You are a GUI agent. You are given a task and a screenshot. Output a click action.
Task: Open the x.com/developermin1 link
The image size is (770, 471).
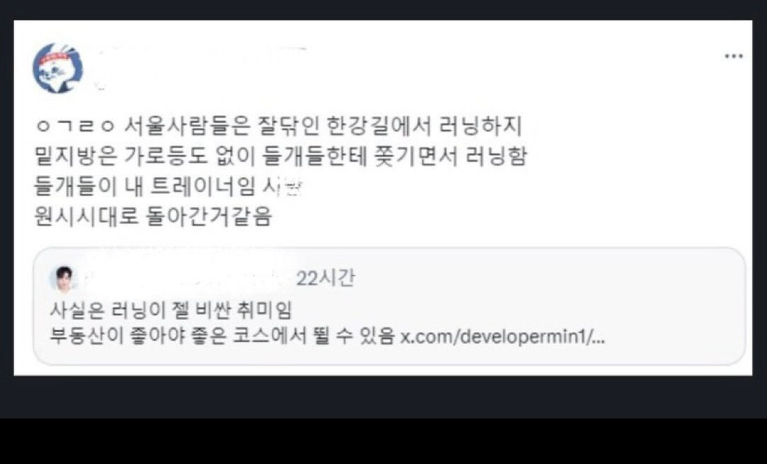pyautogui.click(x=502, y=337)
